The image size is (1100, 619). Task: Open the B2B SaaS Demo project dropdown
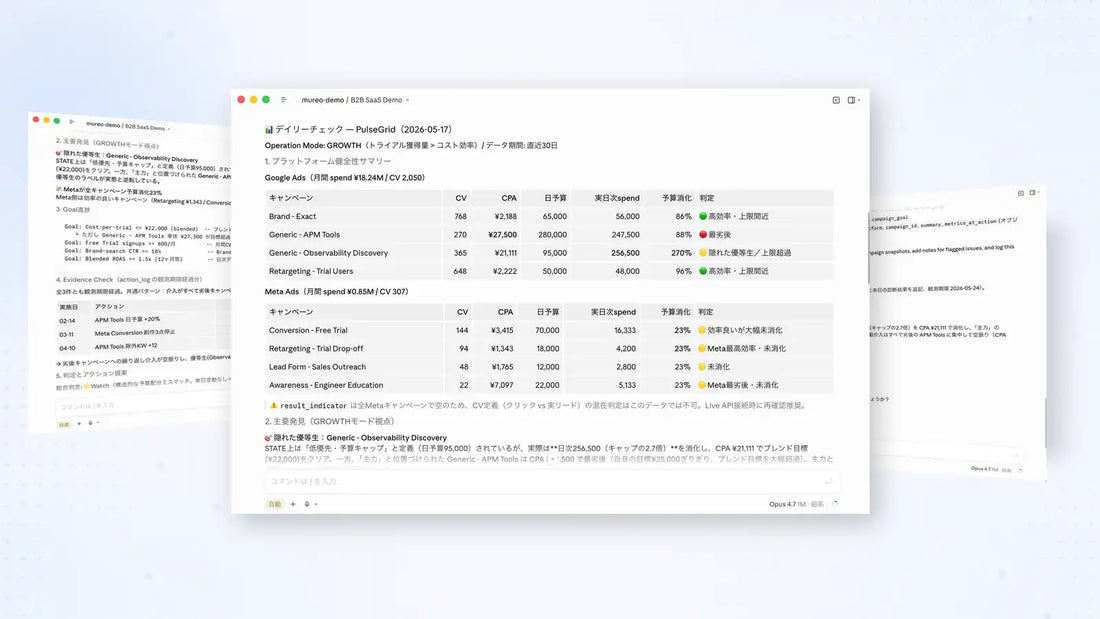[x=379, y=100]
